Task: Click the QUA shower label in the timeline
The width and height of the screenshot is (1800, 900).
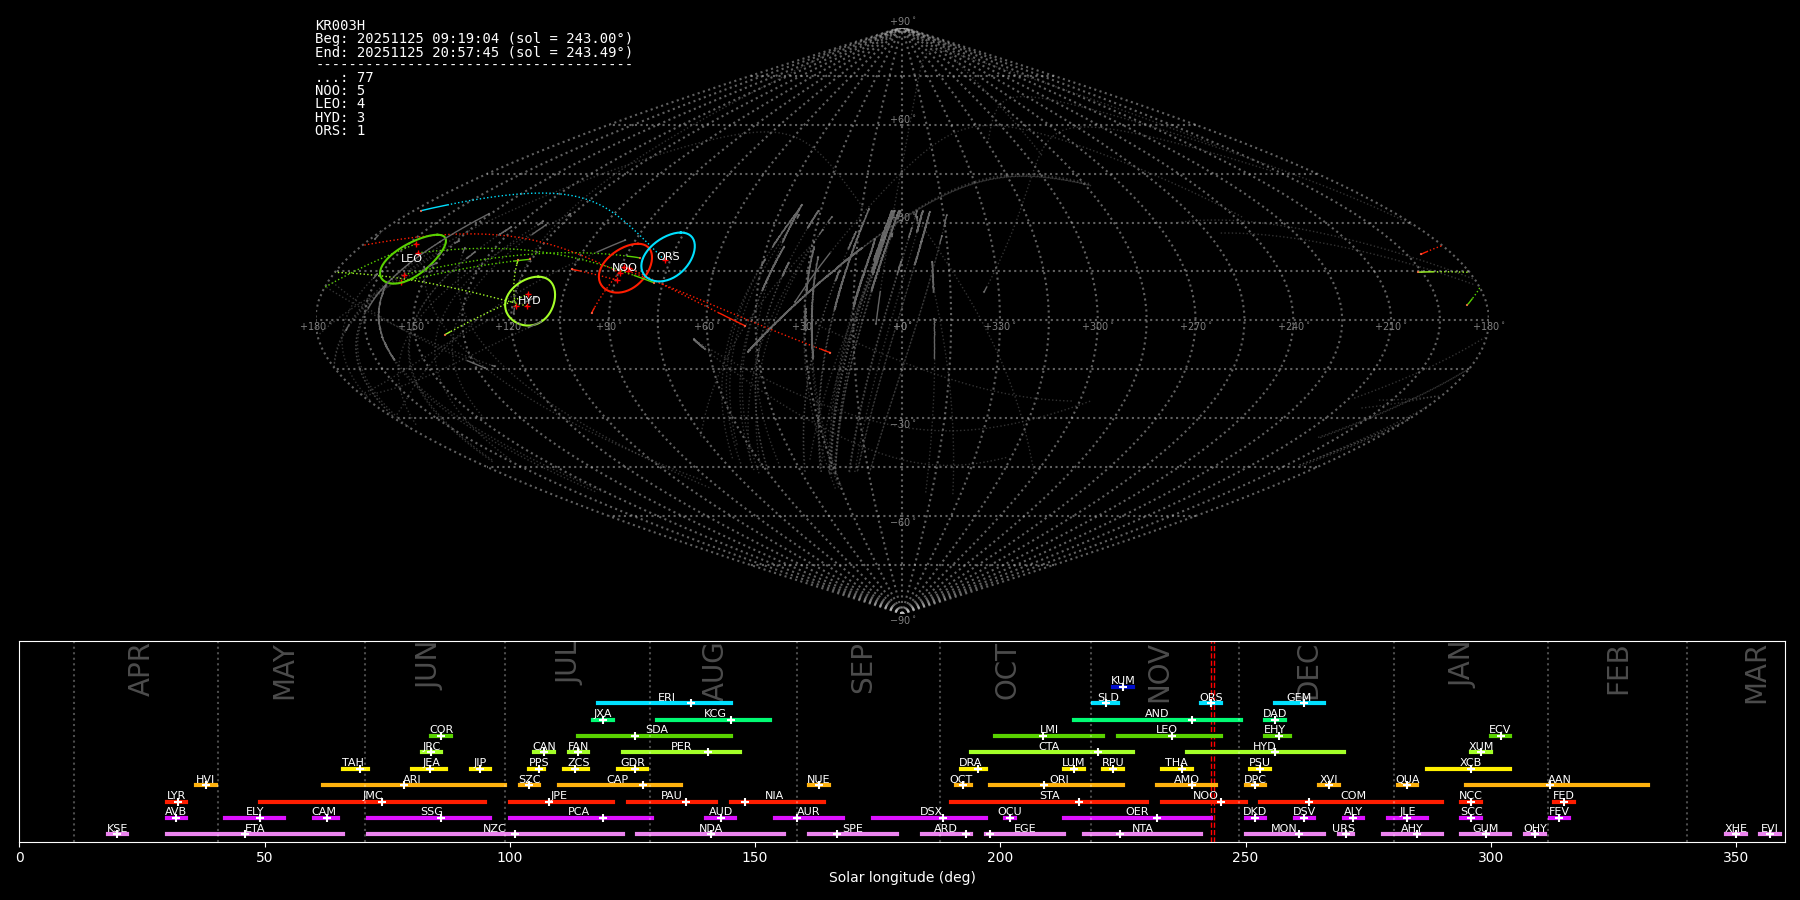Action: 1407,780
